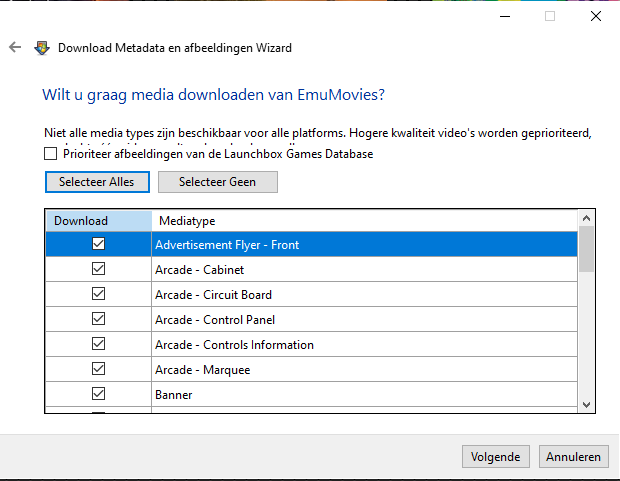This screenshot has width=620, height=481.
Task: Click the wizard download icon in title
Action: click(x=42, y=47)
